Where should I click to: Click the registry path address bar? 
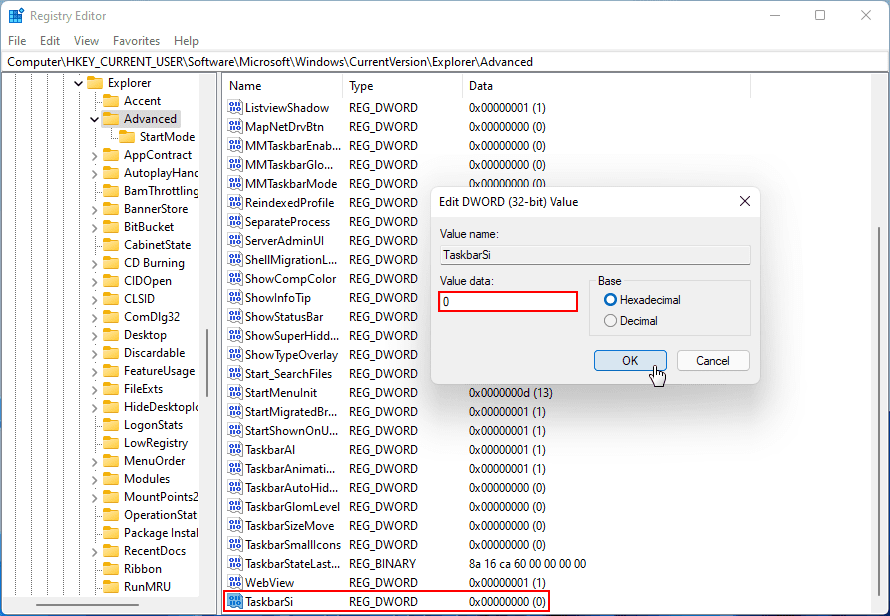click(445, 62)
